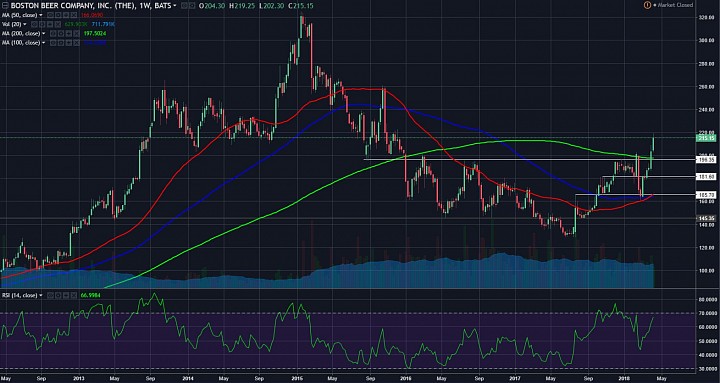The width and height of the screenshot is (720, 383).
Task: Click the 2017 label on the time axis
Action: [x=515, y=379]
